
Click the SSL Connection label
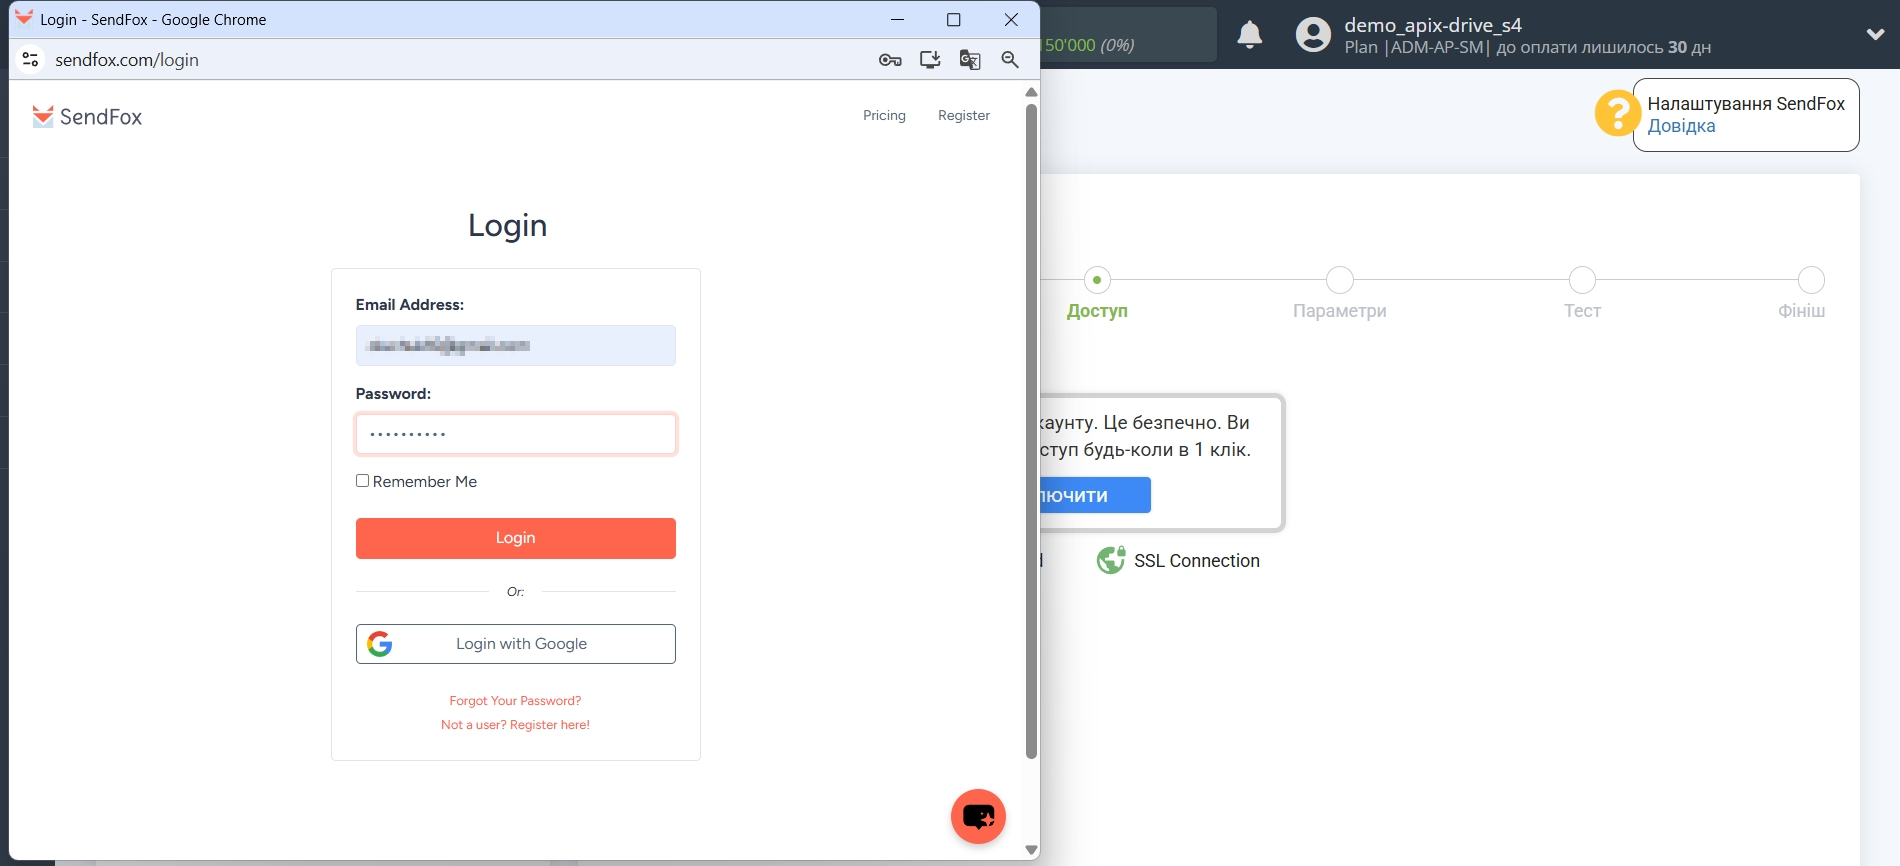coord(1197,561)
